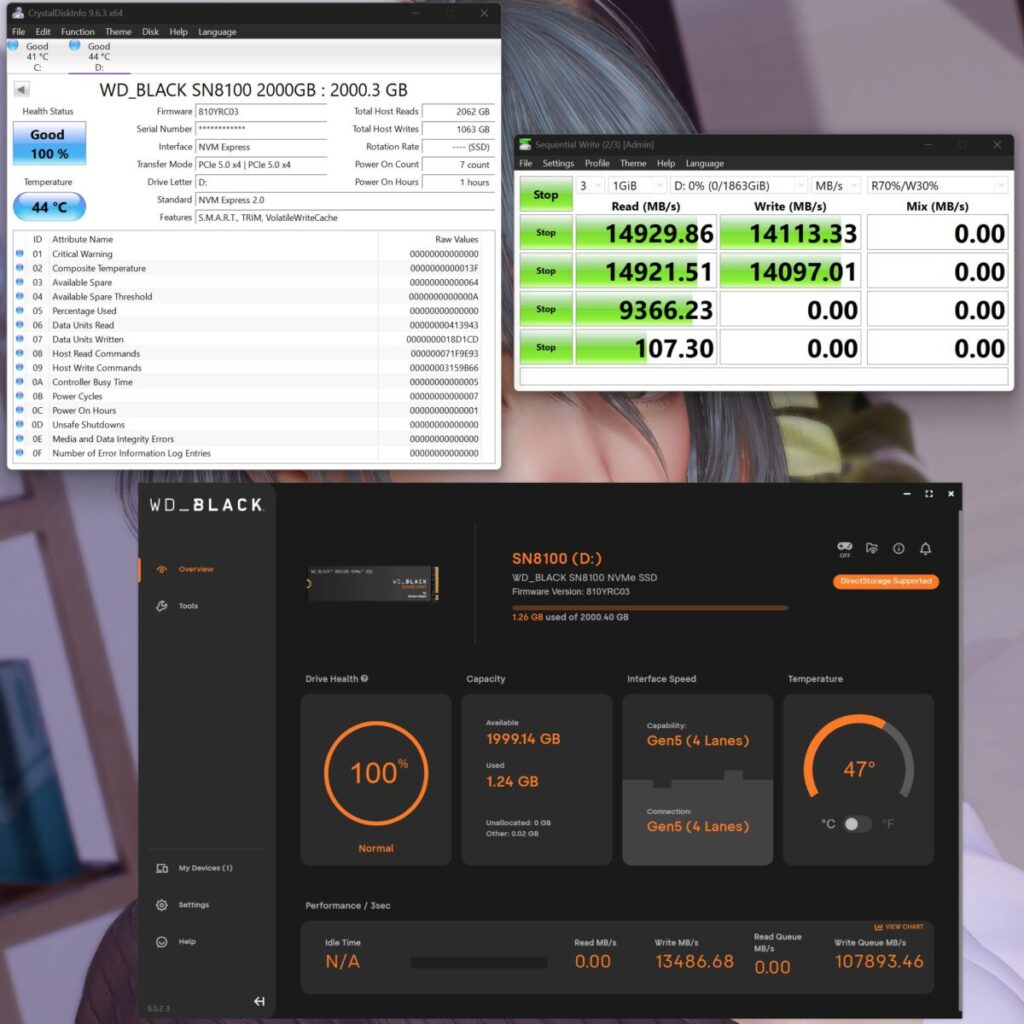Click the 44 °C temperature button
Image resolution: width=1024 pixels, height=1024 pixels.
(x=49, y=207)
